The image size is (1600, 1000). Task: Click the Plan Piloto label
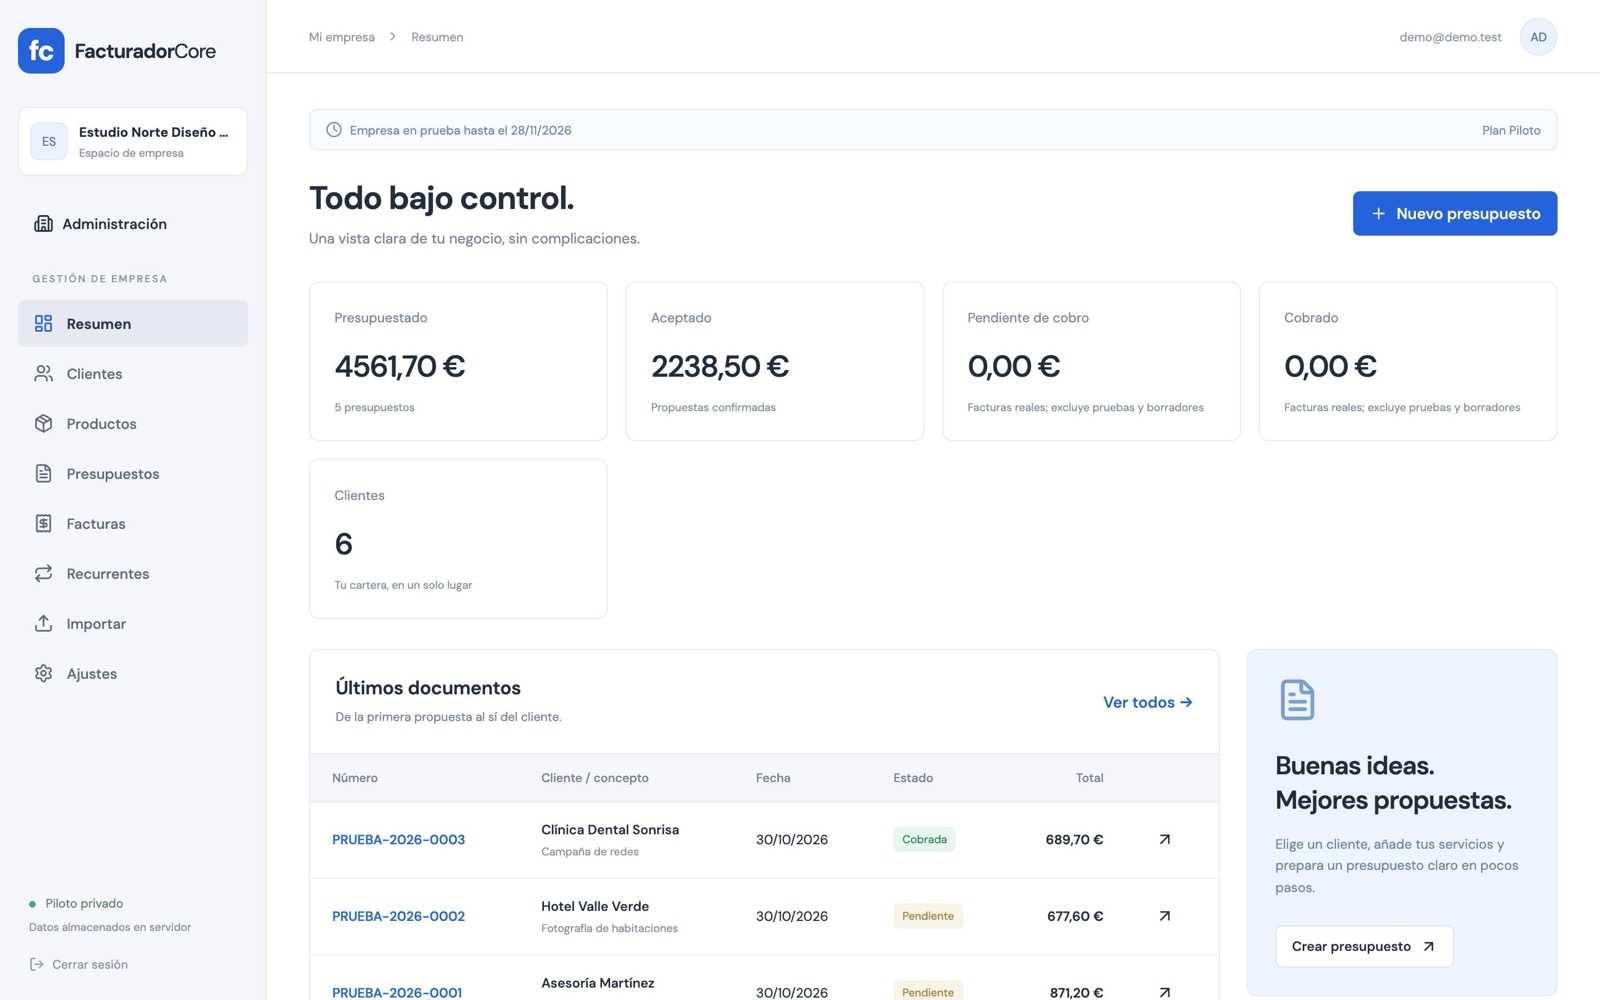click(1511, 130)
